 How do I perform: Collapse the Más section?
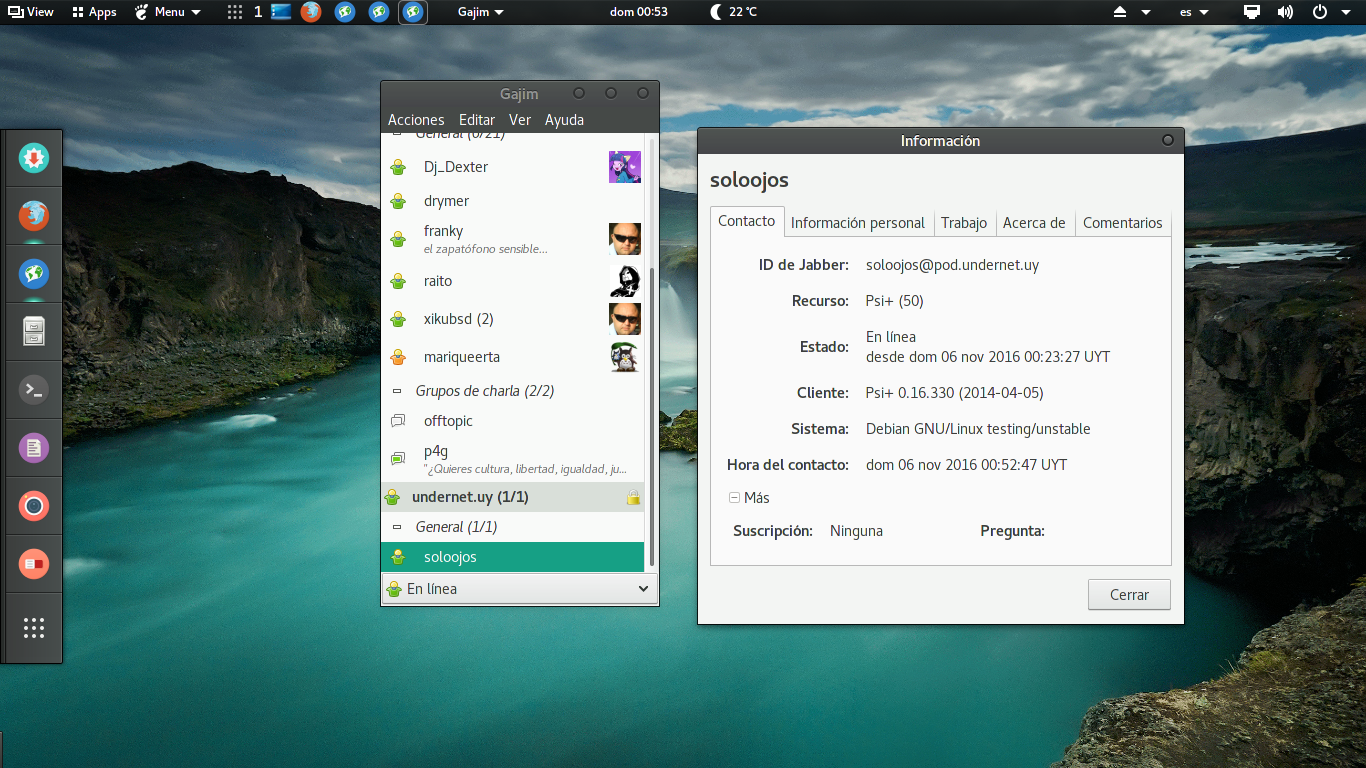click(x=734, y=497)
